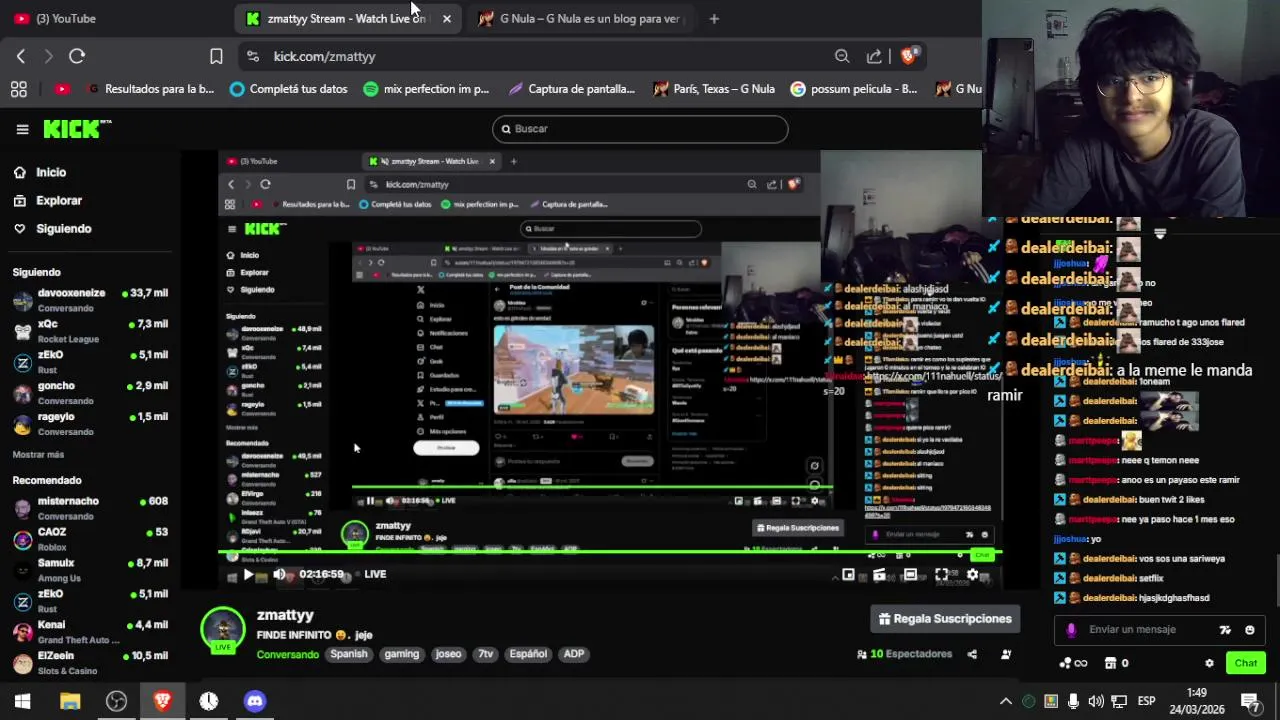
Task: Close the zmattyy Stream tab
Action: (x=446, y=18)
